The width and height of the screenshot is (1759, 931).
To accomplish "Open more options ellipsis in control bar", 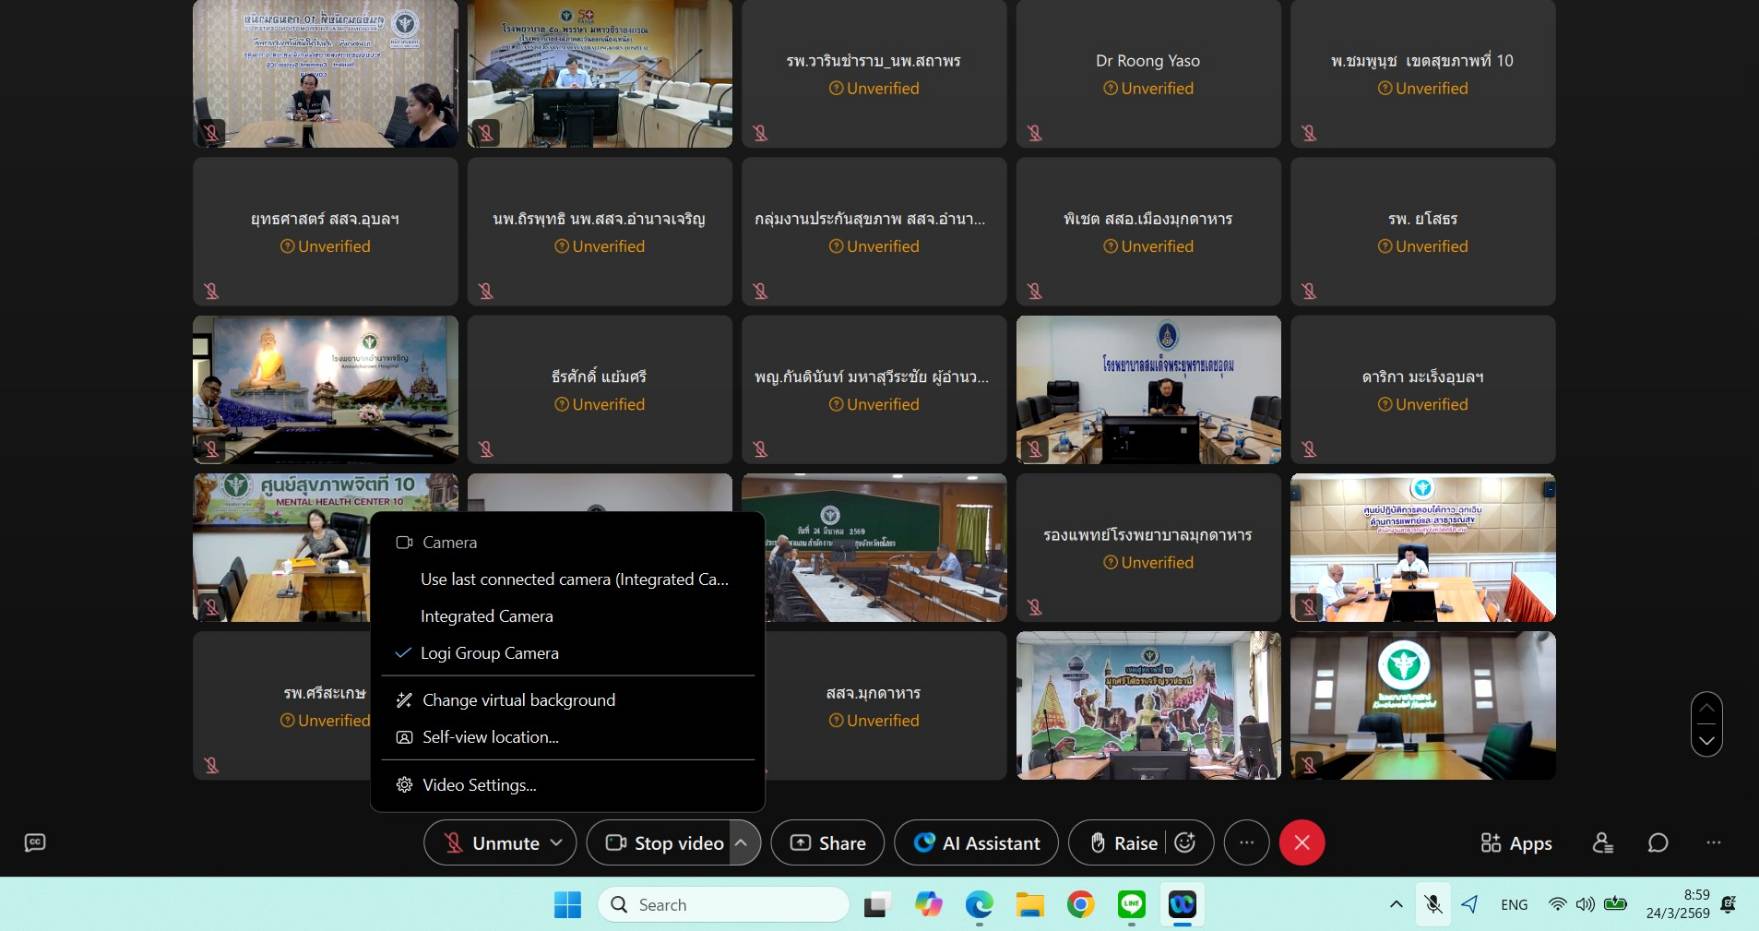I will coord(1246,843).
